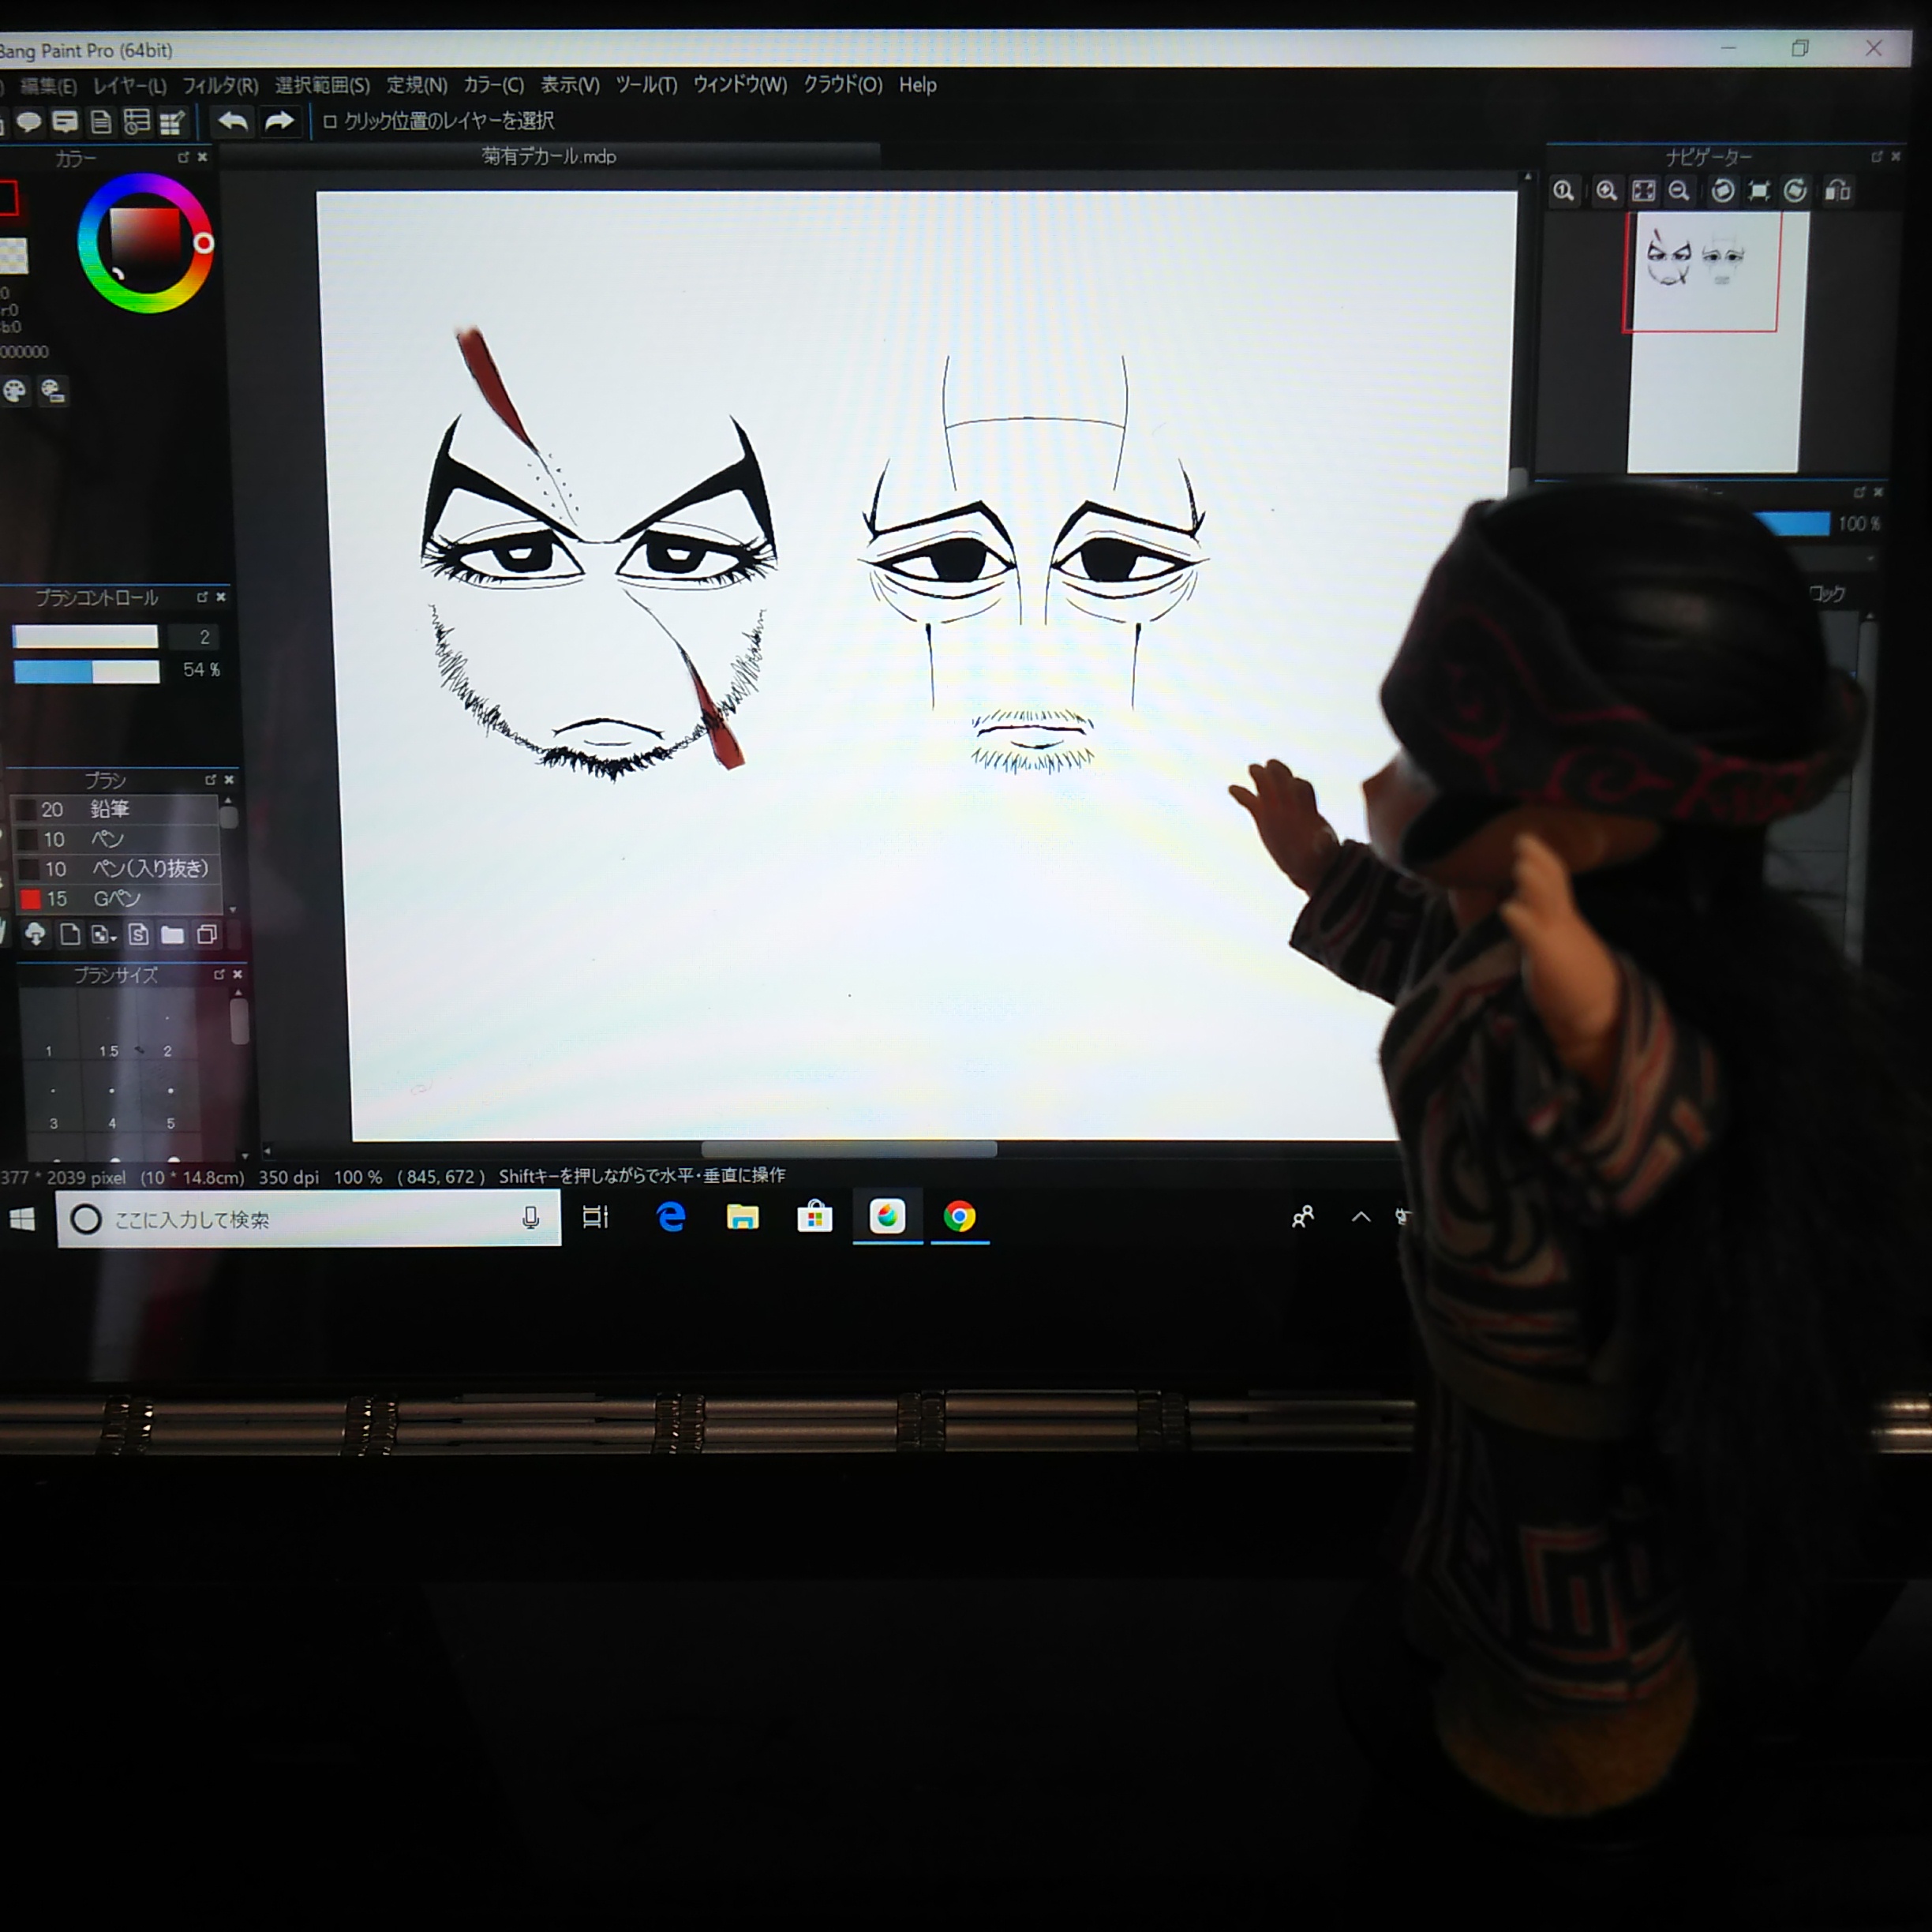Download cloud brush in Brush panel
Image resolution: width=1932 pixels, height=1932 pixels.
point(35,934)
